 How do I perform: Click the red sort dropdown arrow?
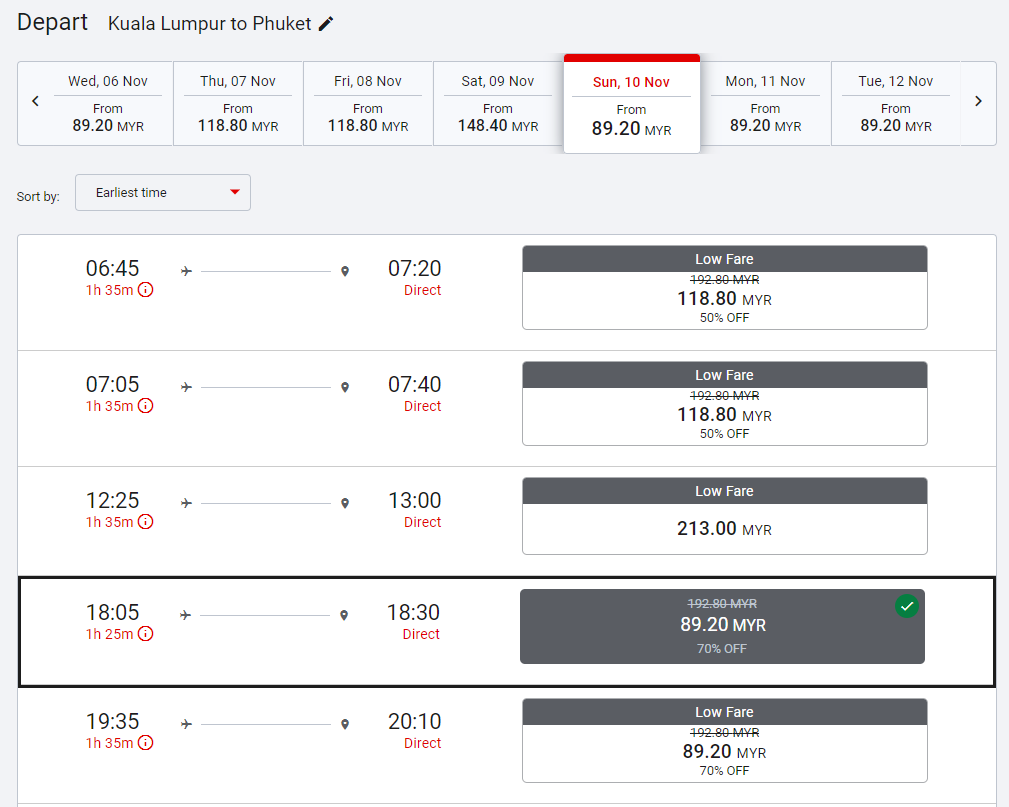pyautogui.click(x=235, y=193)
